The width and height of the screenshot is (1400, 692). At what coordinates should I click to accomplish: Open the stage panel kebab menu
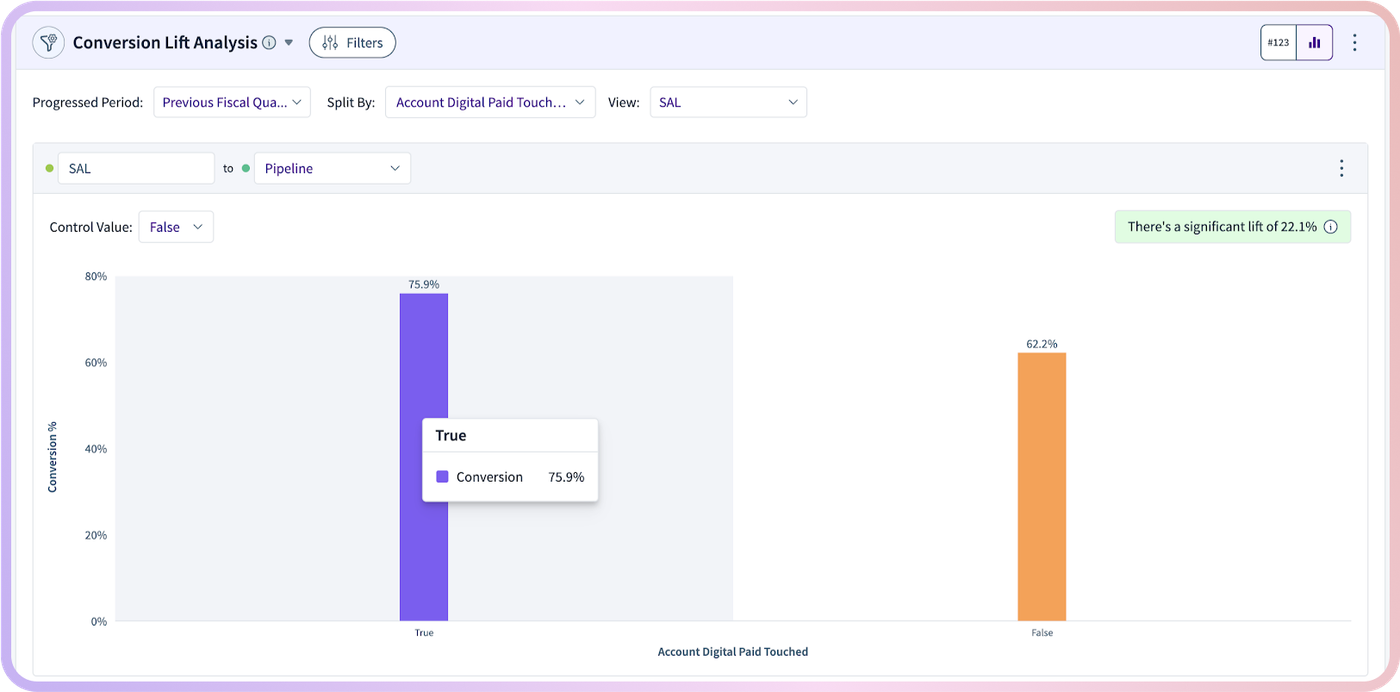[x=1342, y=169]
